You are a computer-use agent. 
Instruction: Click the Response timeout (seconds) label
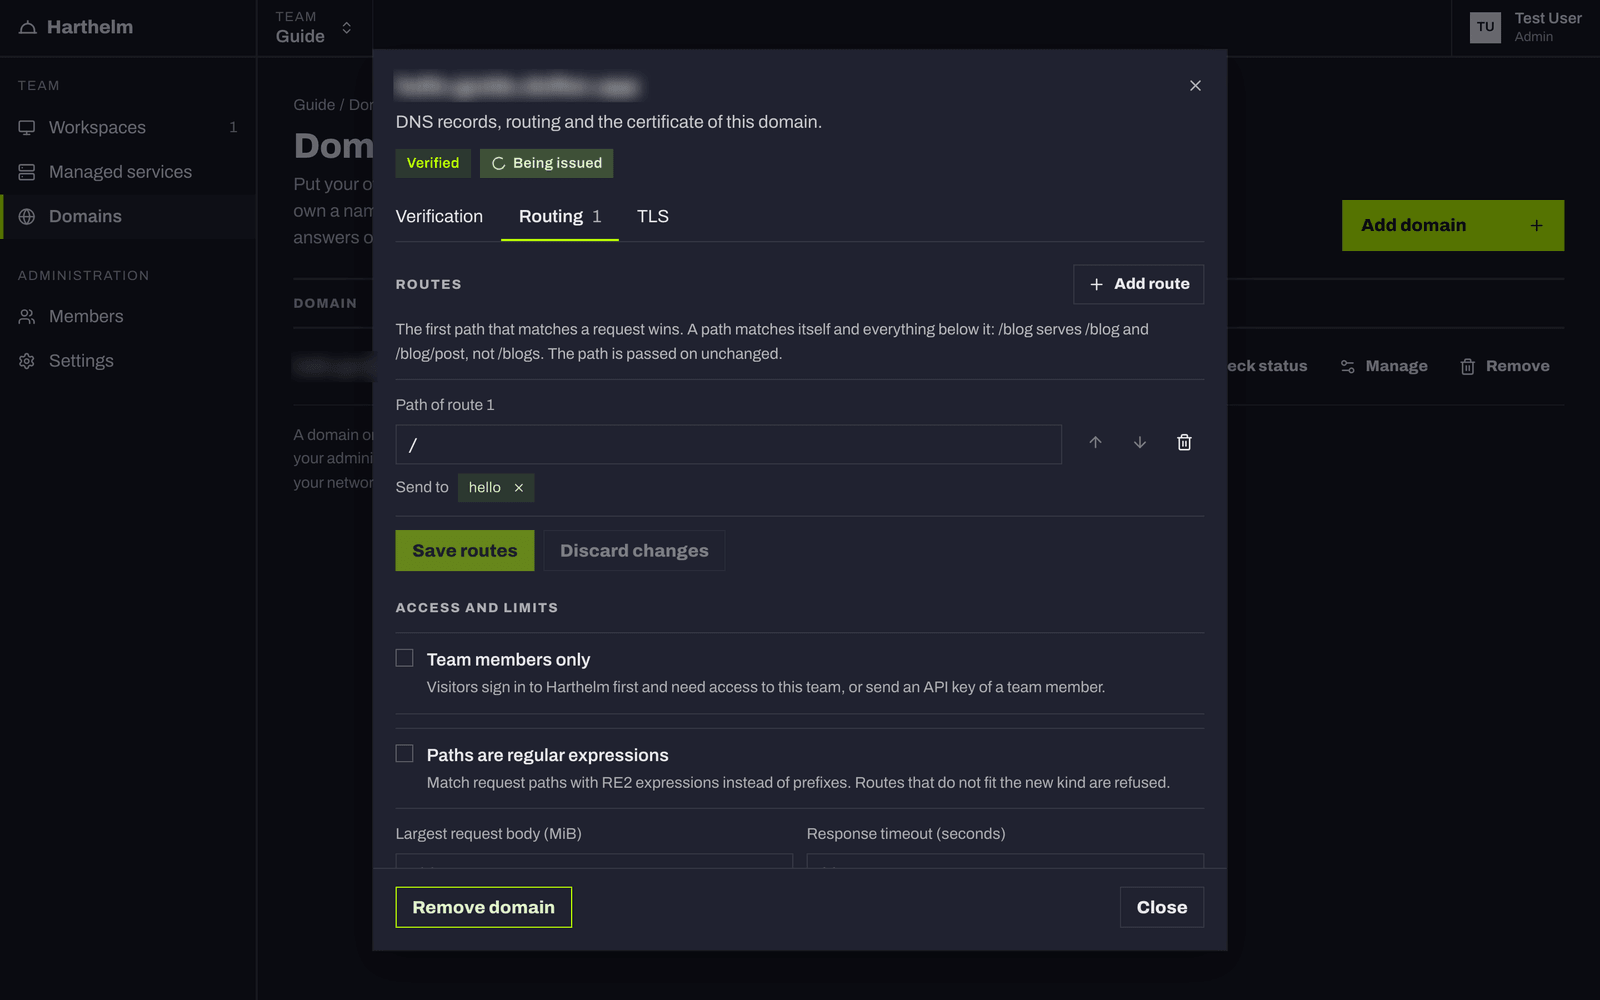906,834
